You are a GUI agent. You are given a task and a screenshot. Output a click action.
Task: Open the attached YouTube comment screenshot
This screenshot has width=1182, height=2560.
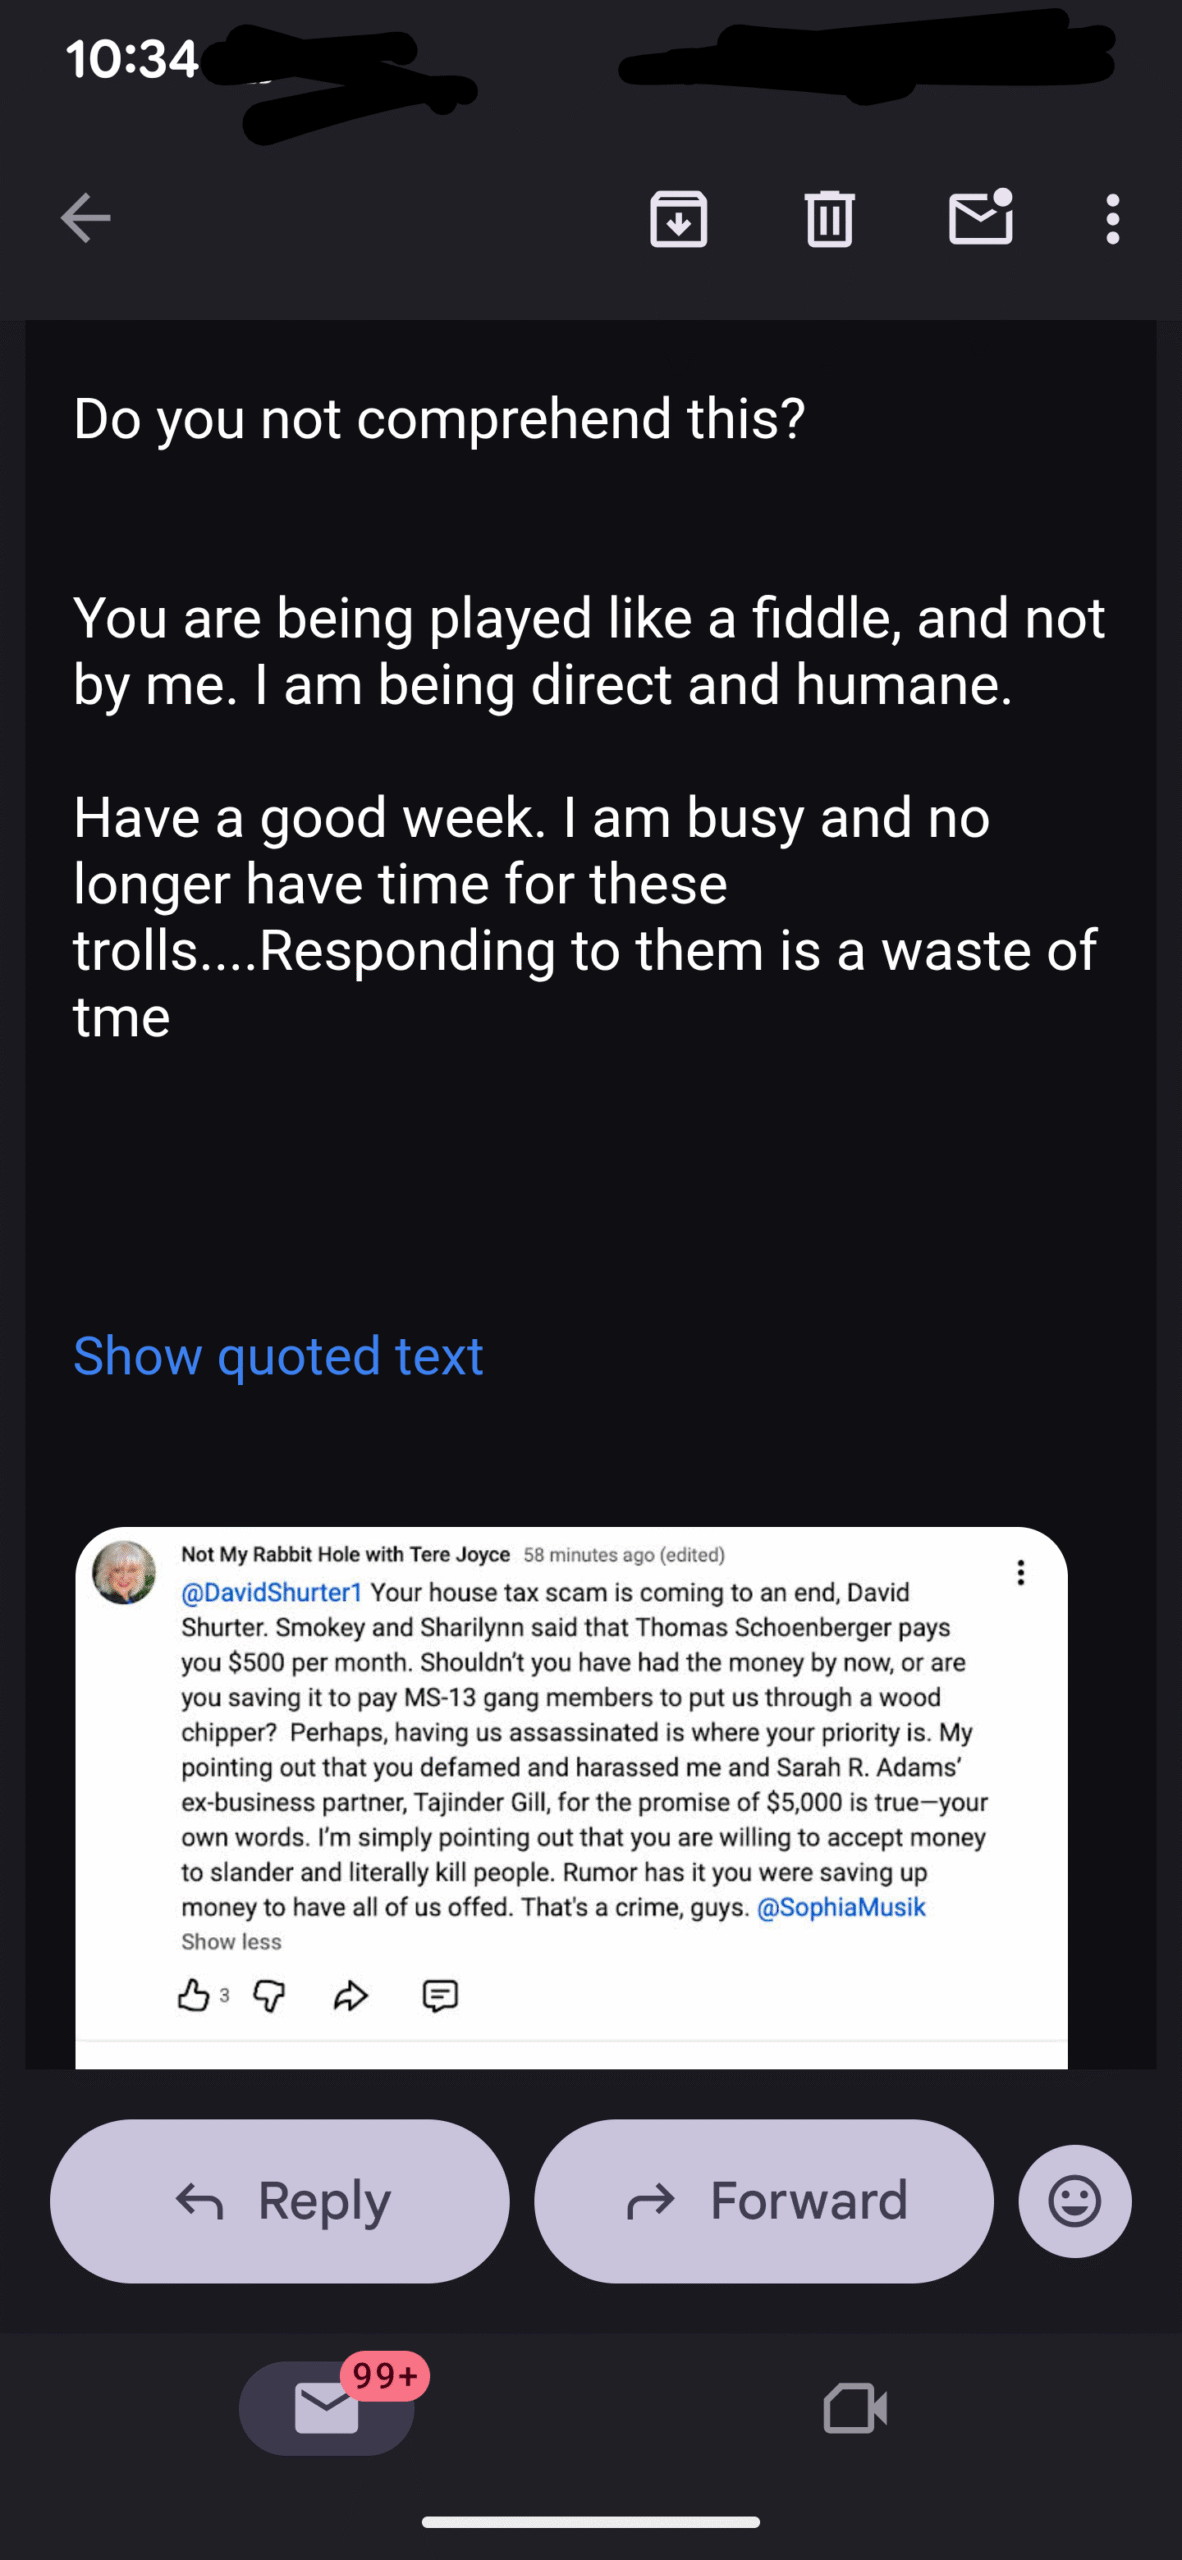pos(571,1780)
